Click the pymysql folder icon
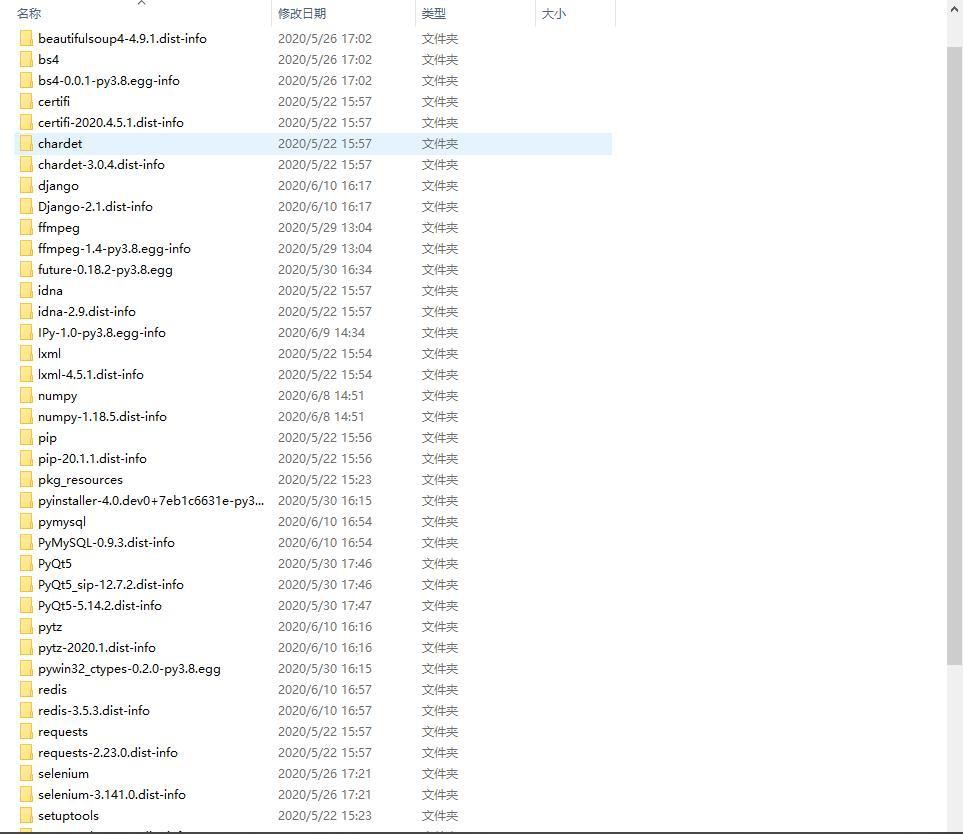The height and width of the screenshot is (834, 963). pos(26,522)
